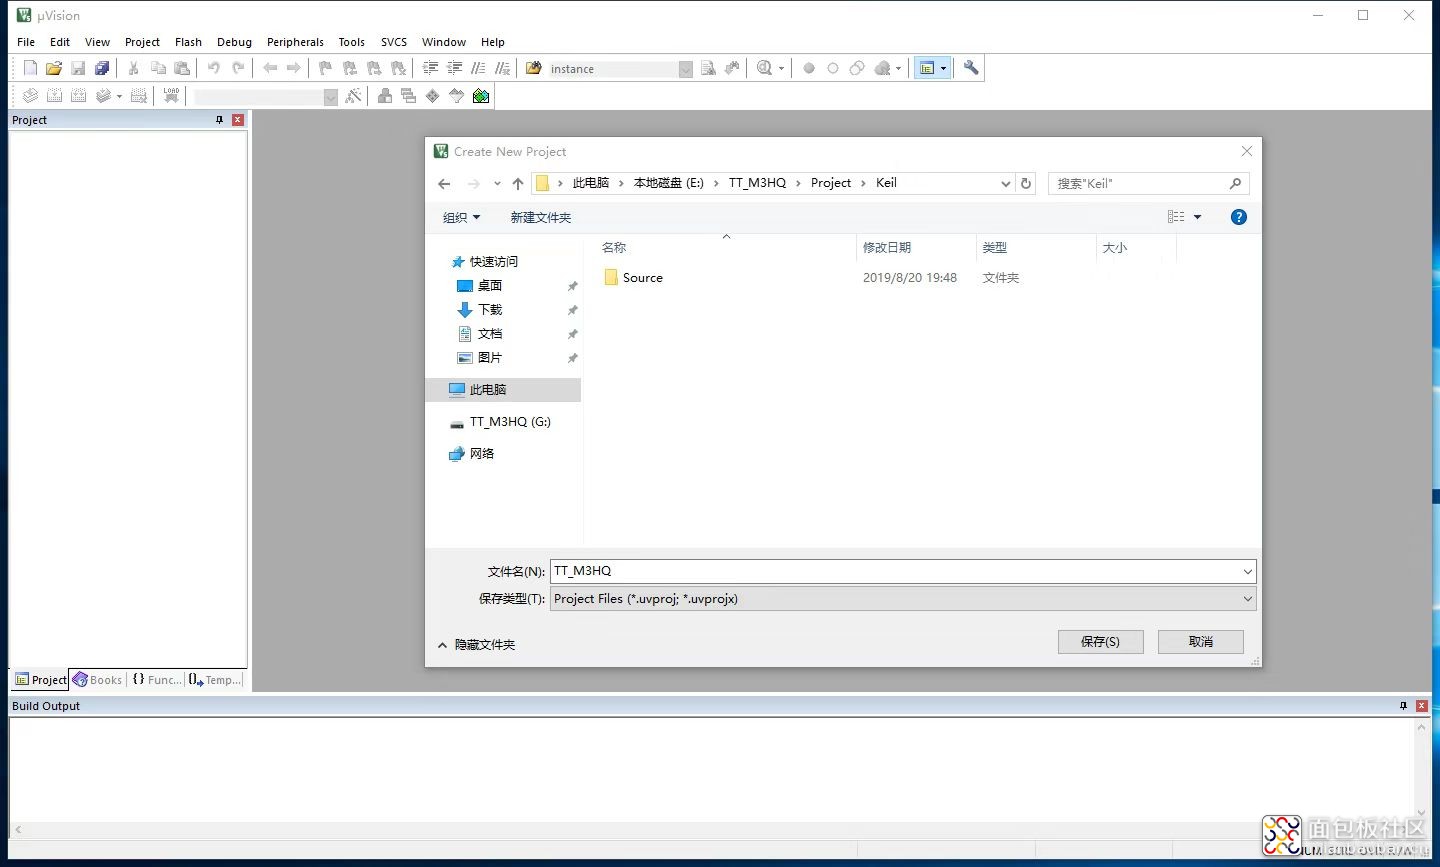This screenshot has height=867, width=1440.
Task: Click the Save toolbar icon
Action: [78, 68]
